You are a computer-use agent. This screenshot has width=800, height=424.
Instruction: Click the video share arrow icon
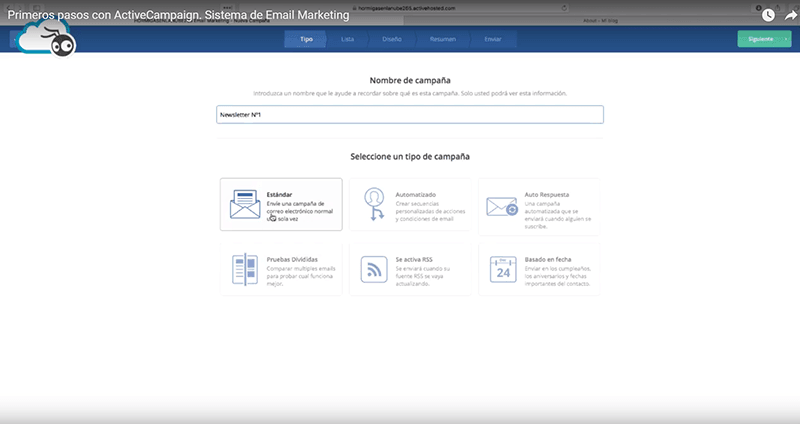pyautogui.click(x=790, y=15)
